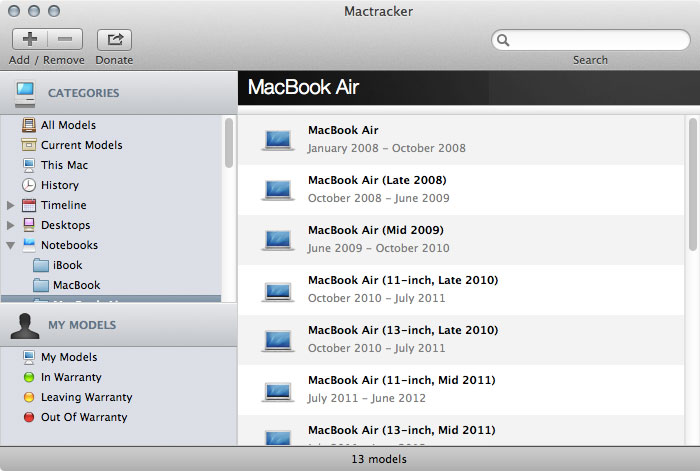Click the Remove minus button
Image resolution: width=700 pixels, height=471 pixels.
click(x=65, y=39)
